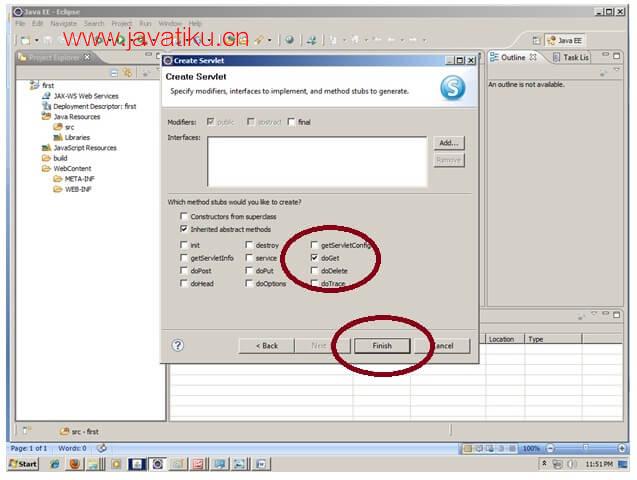
Task: Select the 'first' project root node
Action: pyautogui.click(x=48, y=85)
